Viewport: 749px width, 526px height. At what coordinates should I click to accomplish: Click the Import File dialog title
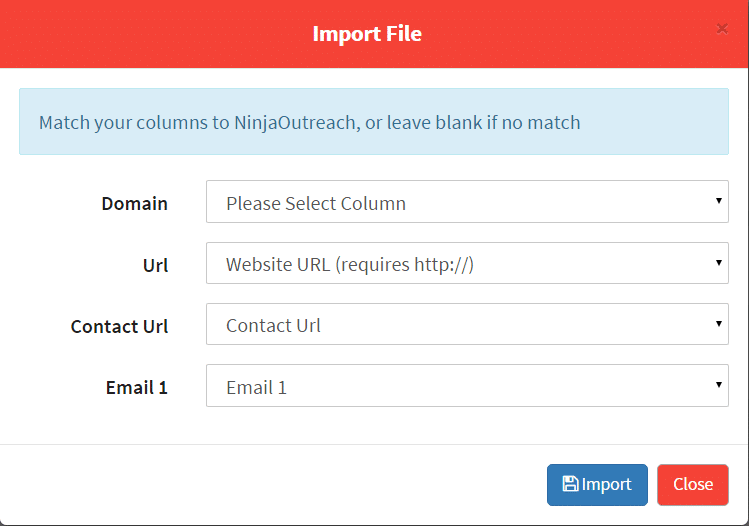coord(367,33)
